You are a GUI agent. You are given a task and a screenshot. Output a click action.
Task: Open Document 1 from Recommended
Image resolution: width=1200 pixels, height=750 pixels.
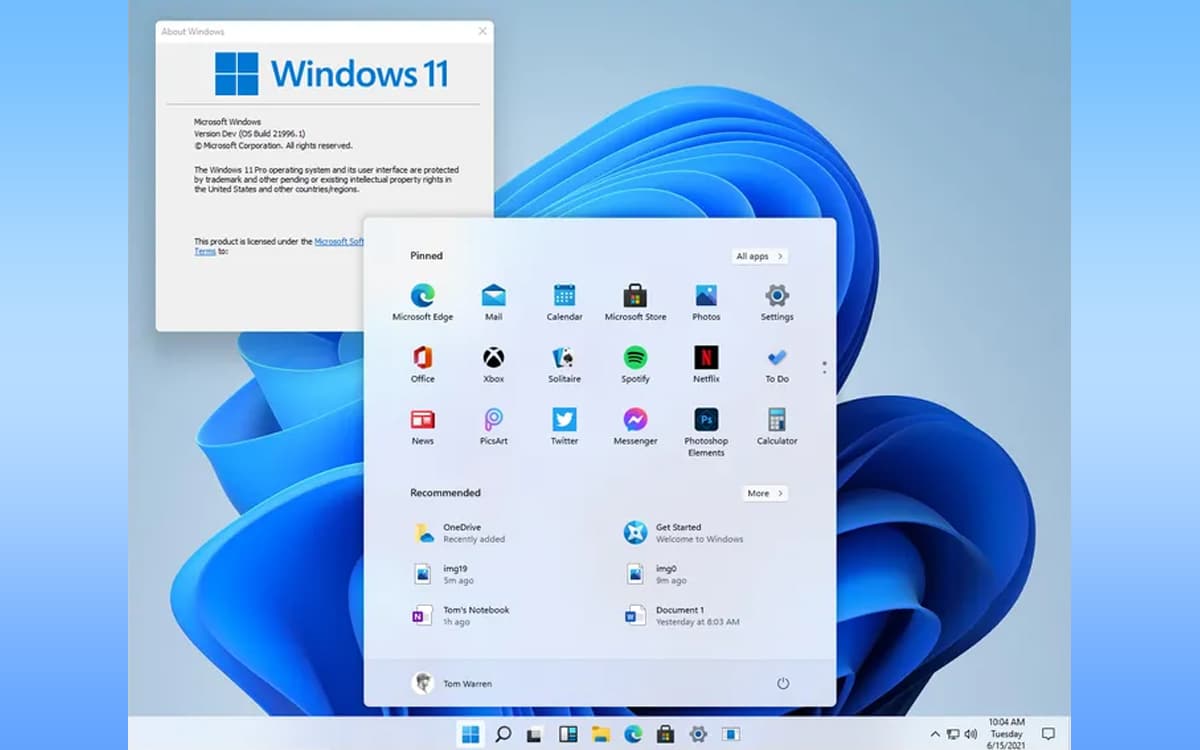point(680,615)
